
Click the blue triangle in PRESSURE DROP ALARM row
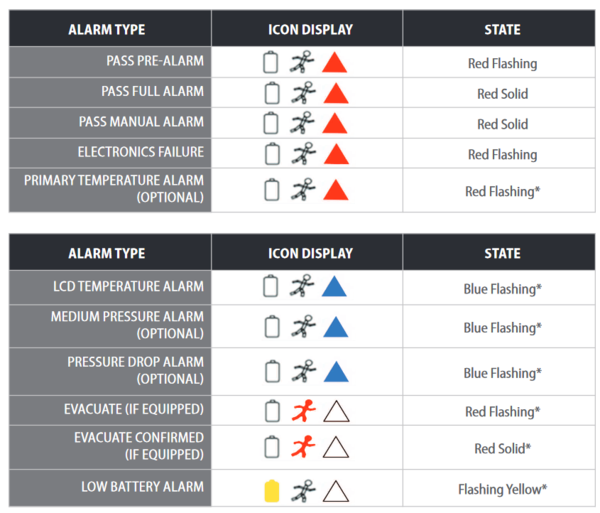[334, 372]
